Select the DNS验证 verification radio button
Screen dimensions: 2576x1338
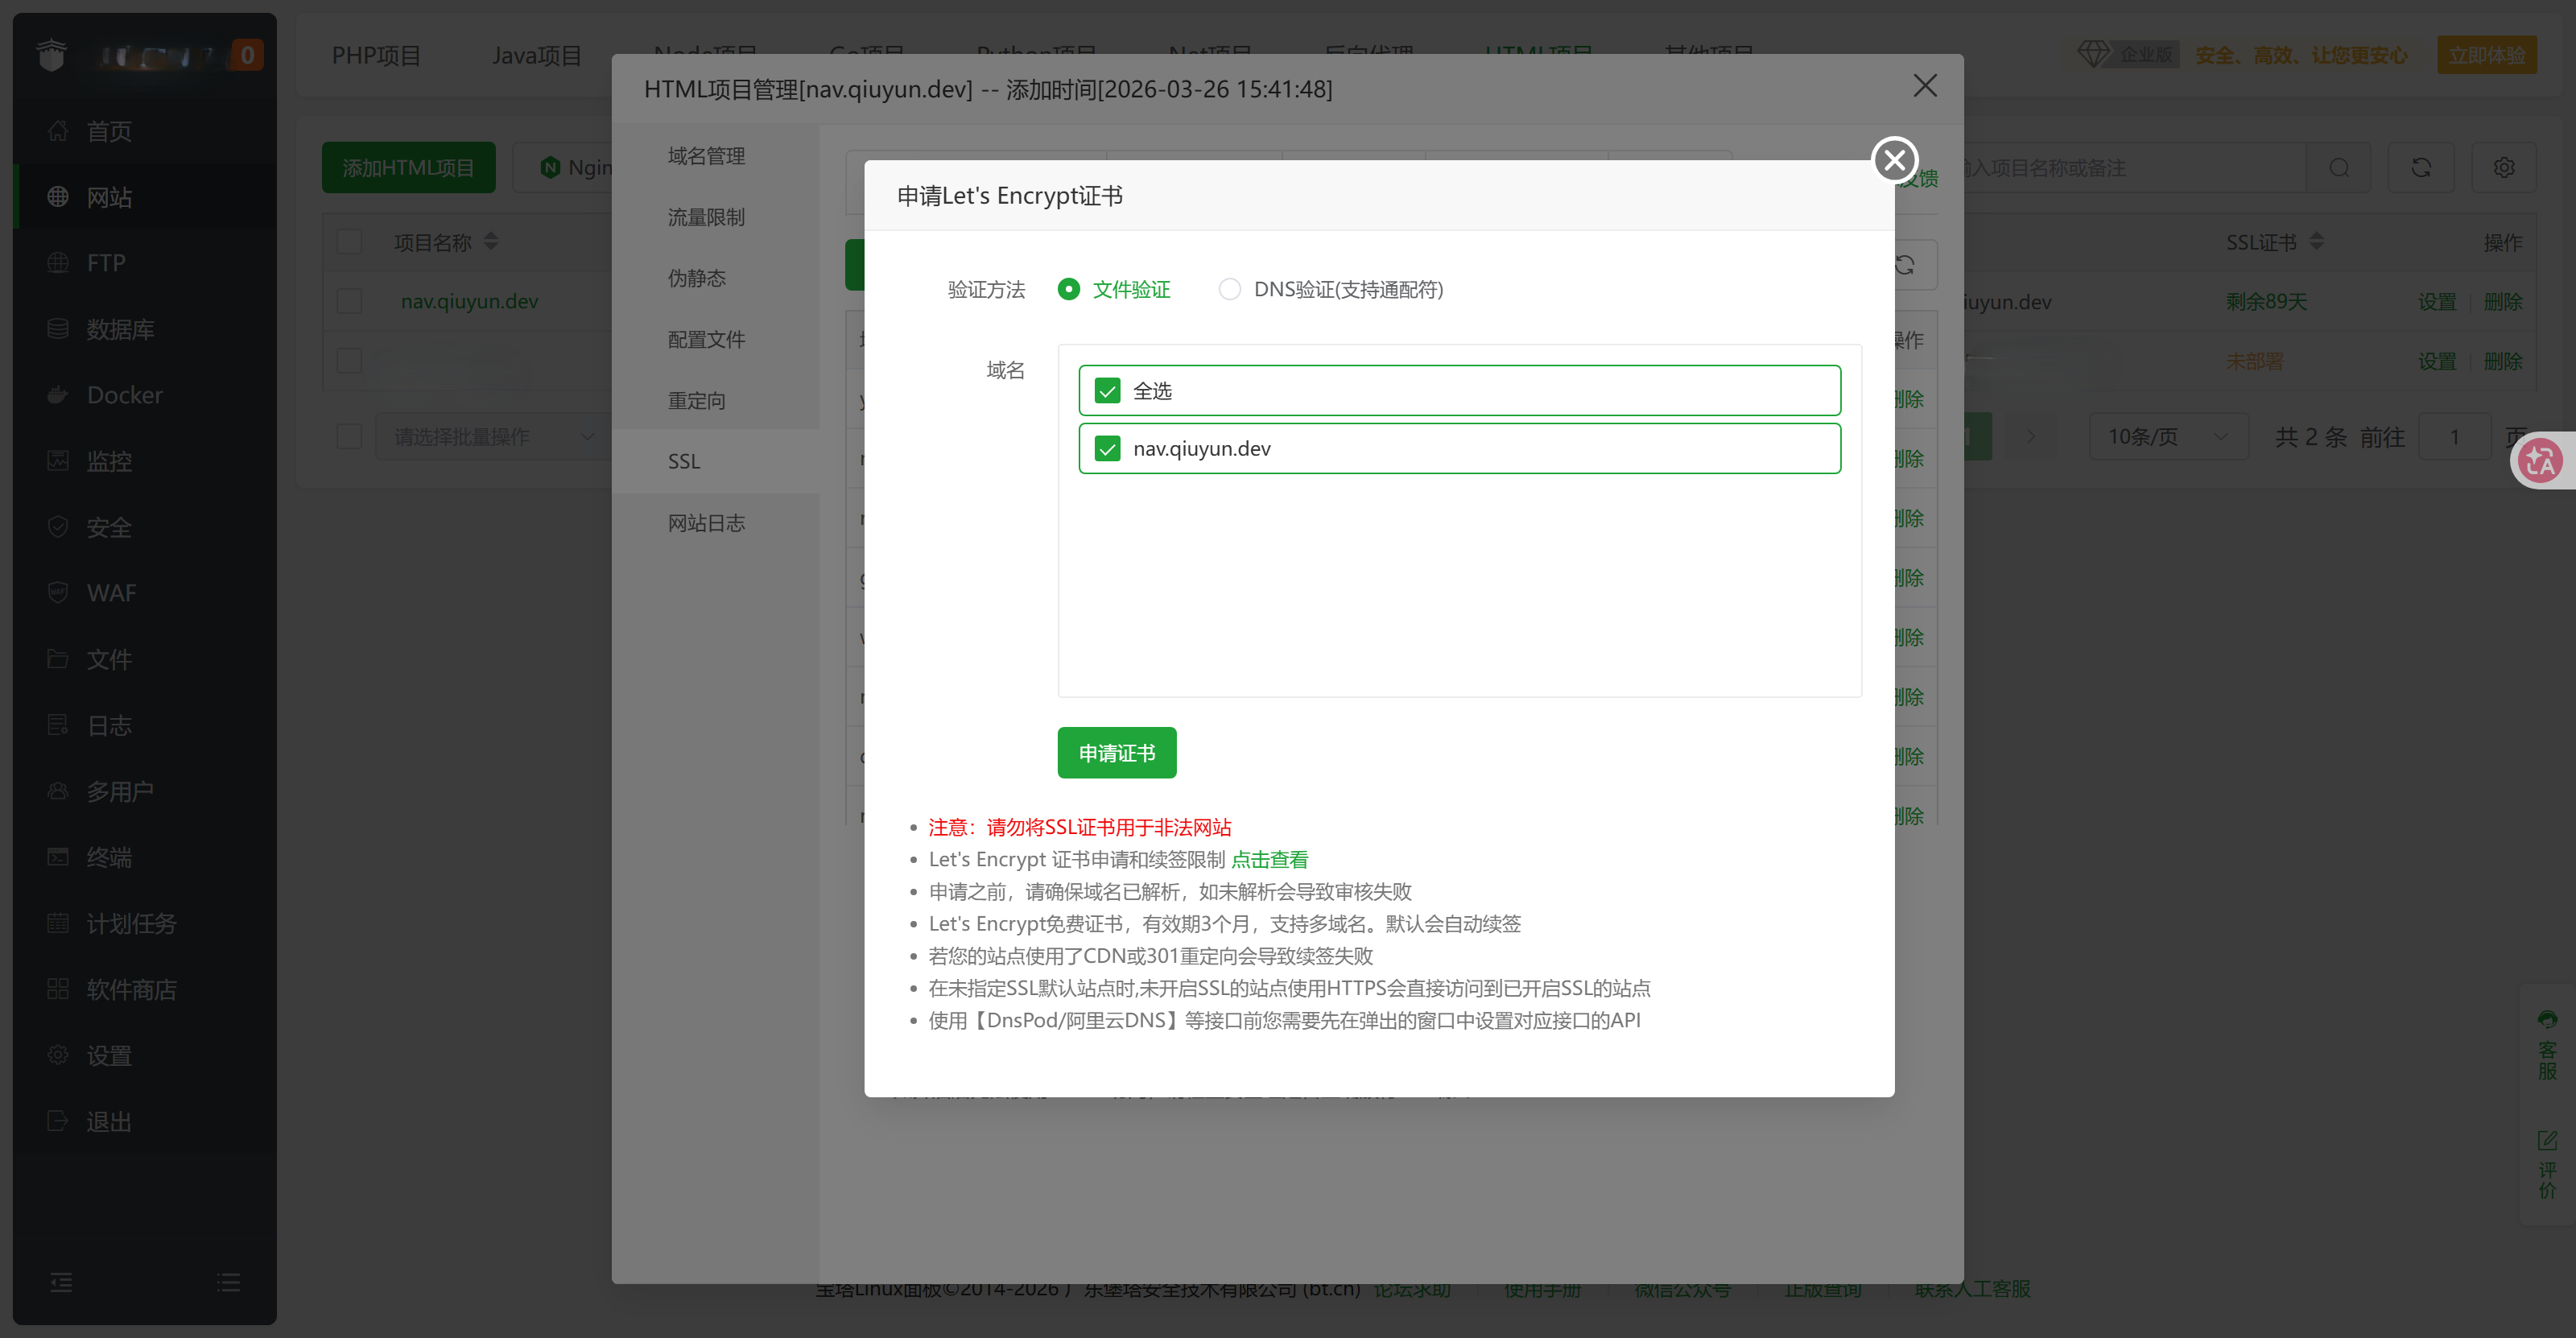point(1230,289)
